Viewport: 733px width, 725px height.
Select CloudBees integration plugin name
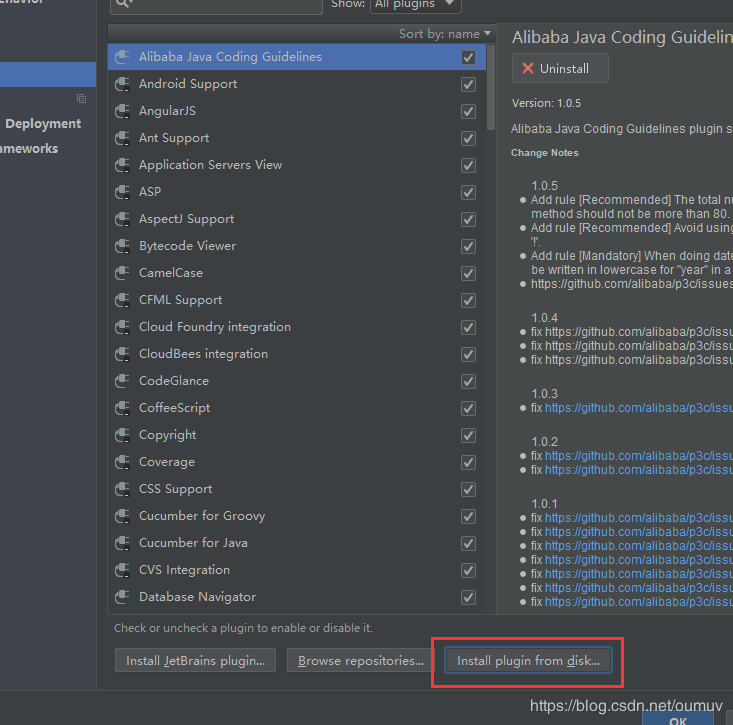(203, 354)
